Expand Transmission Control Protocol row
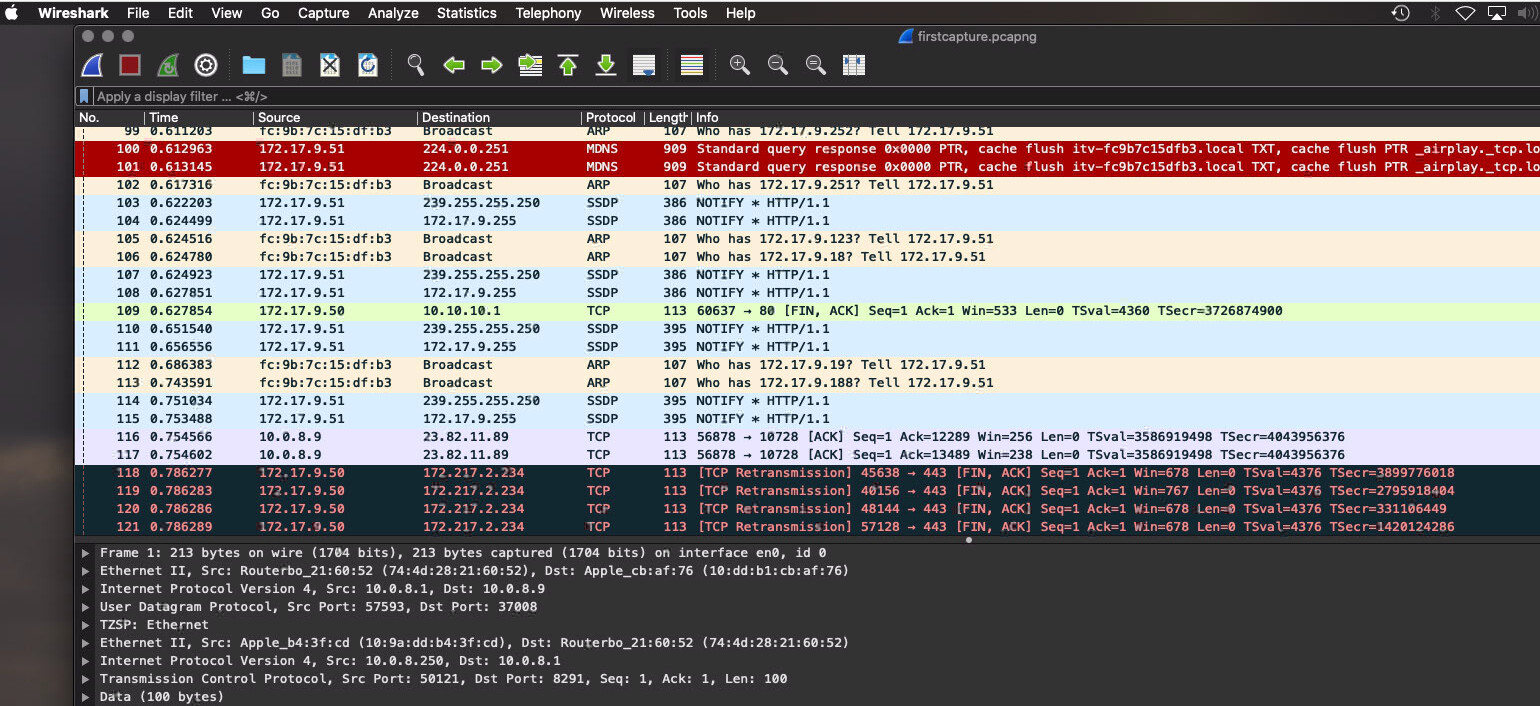 coord(86,678)
